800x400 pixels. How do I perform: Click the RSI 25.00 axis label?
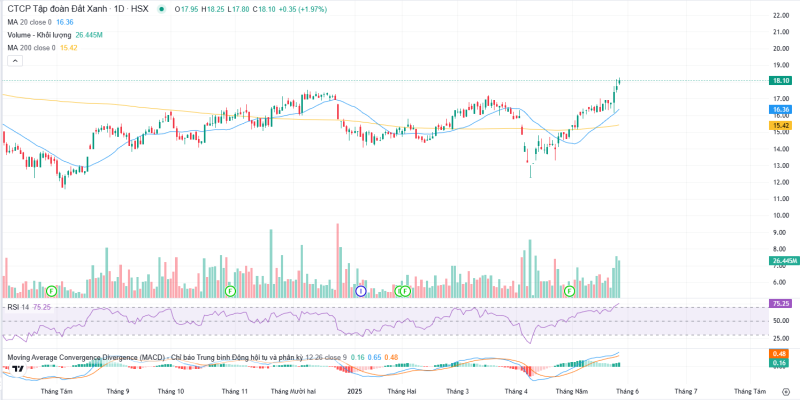[x=781, y=338]
